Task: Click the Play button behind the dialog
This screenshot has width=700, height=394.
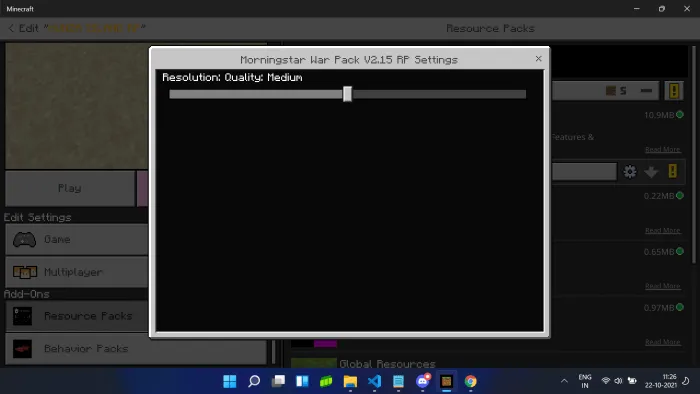Action: point(70,188)
